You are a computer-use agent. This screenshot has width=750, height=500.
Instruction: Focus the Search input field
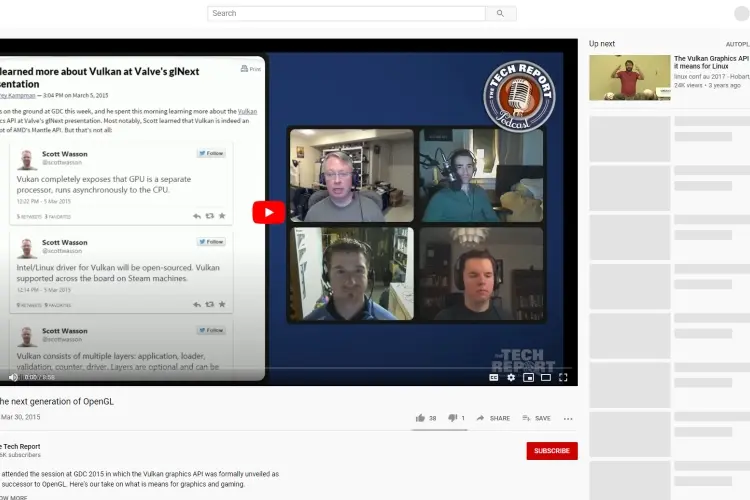pos(346,13)
